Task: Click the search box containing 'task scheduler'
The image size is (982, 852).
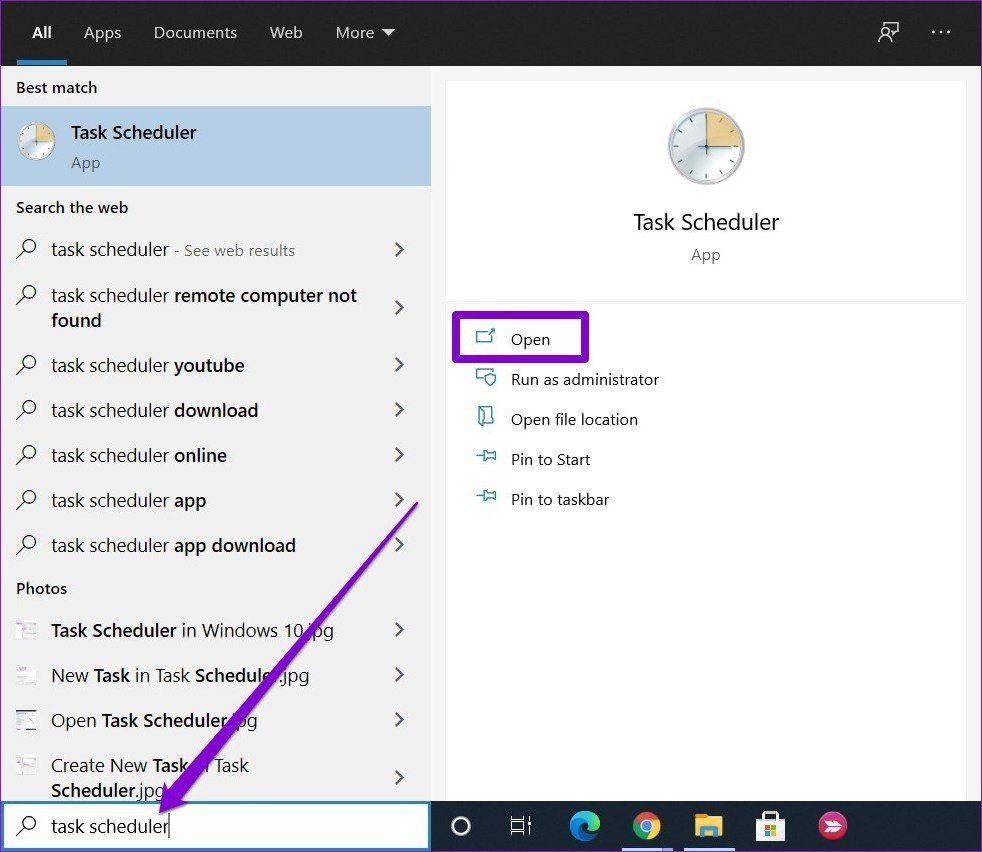Action: point(216,826)
